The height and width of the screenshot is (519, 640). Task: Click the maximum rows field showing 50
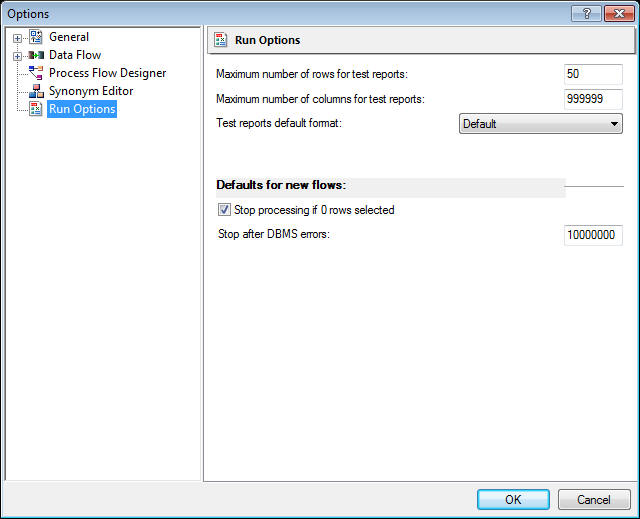593,74
